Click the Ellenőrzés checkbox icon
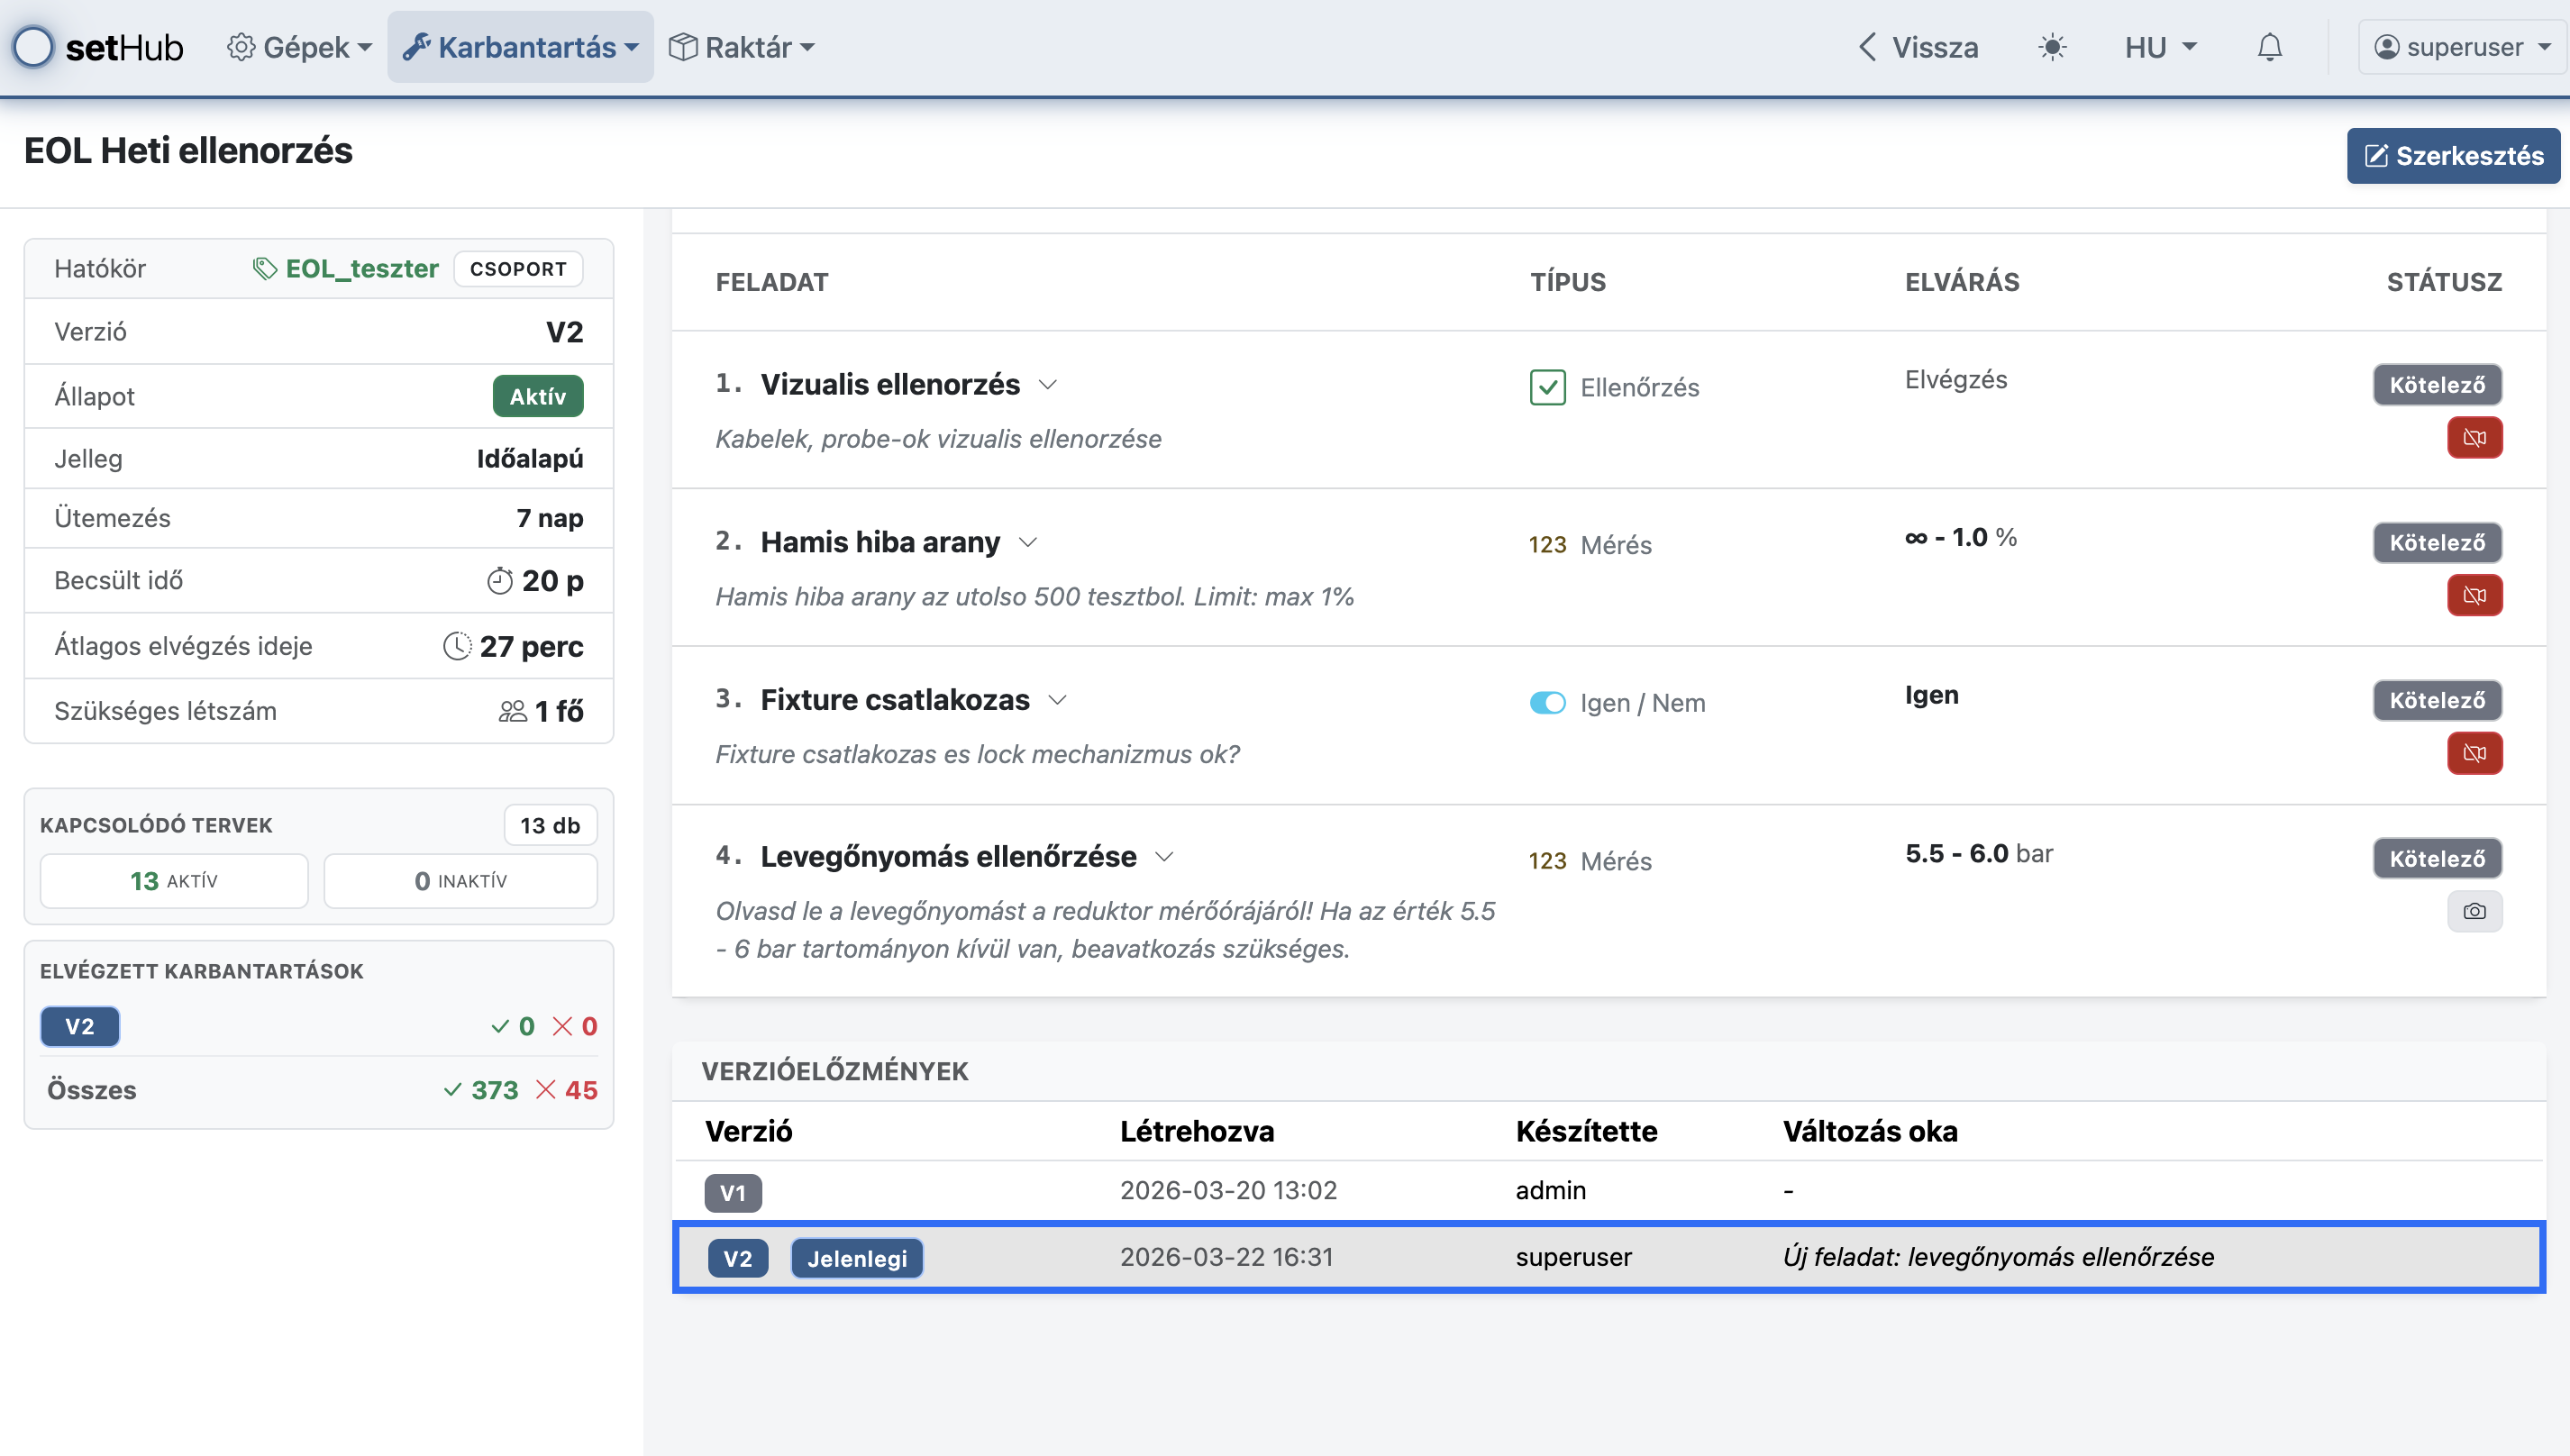 (1547, 387)
